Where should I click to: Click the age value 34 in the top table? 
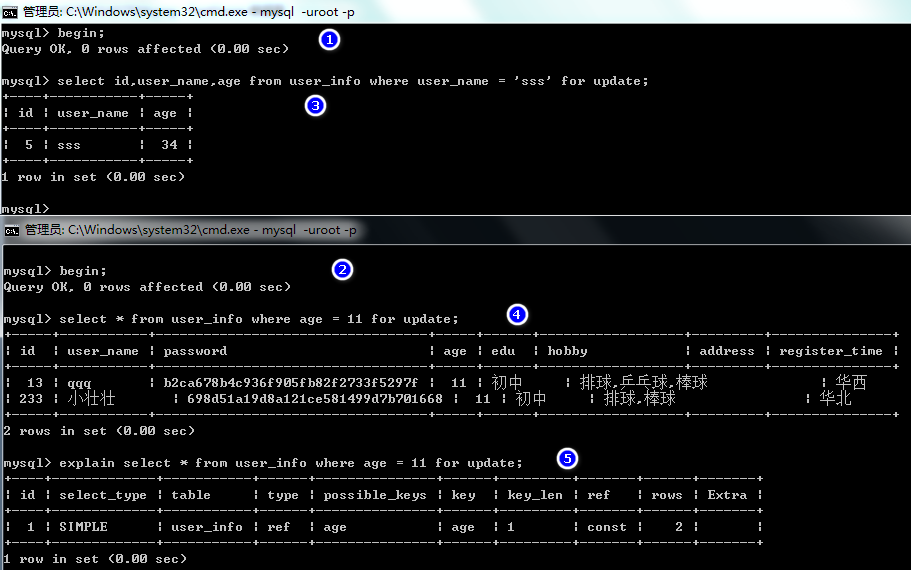pos(169,145)
